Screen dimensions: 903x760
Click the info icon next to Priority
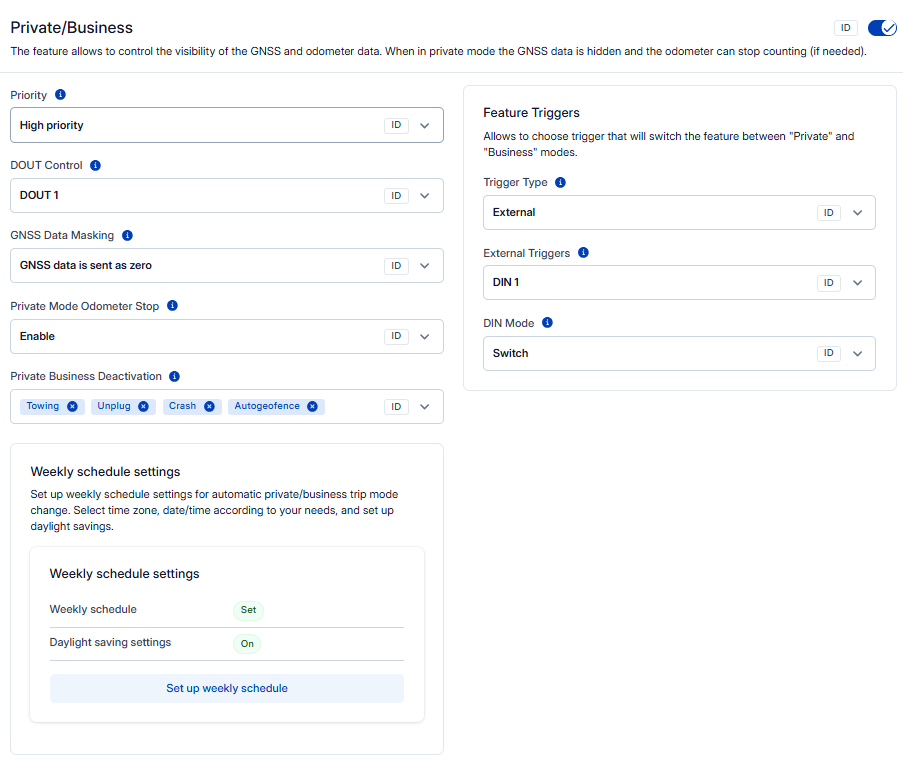pos(60,95)
